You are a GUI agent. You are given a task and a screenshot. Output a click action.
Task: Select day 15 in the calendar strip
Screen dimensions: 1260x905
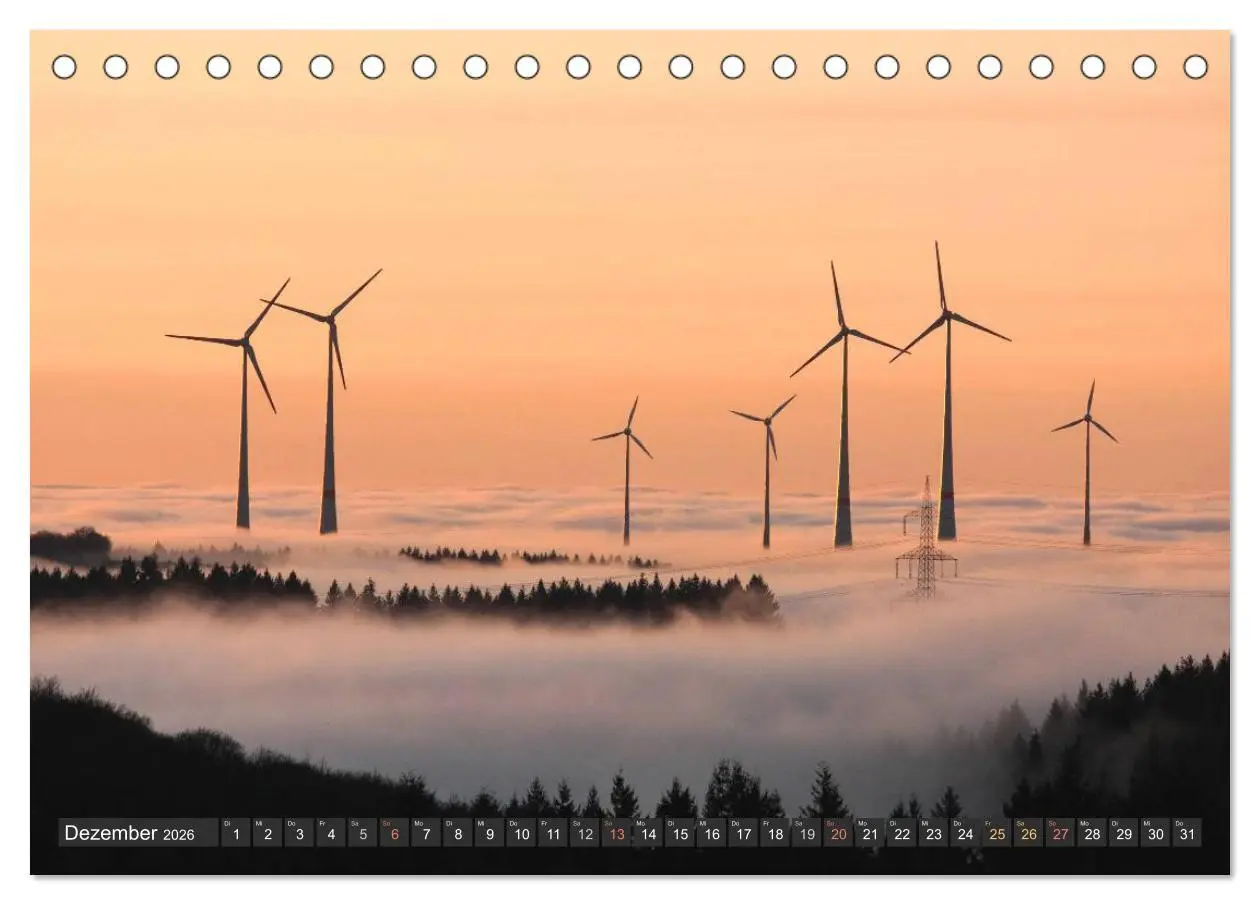(680, 833)
